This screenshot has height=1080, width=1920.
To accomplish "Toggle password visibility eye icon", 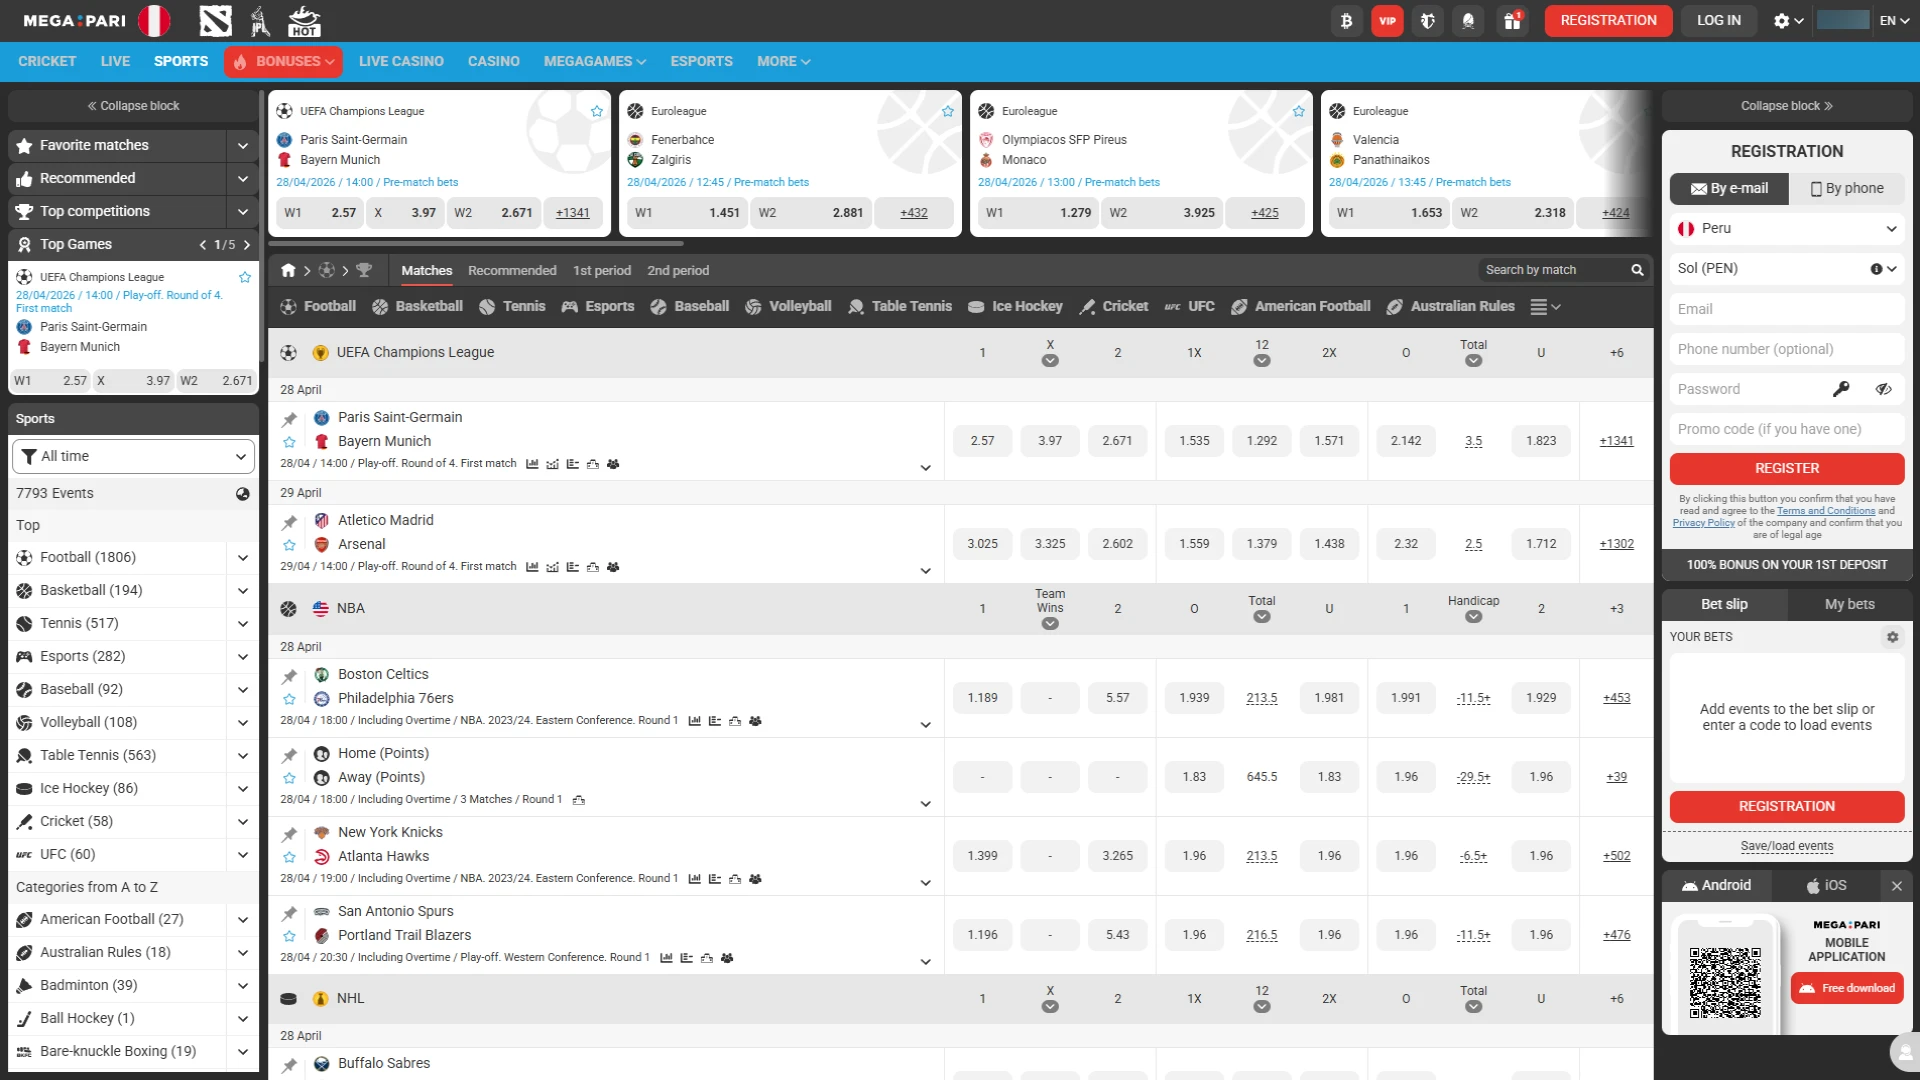I will tap(1884, 389).
